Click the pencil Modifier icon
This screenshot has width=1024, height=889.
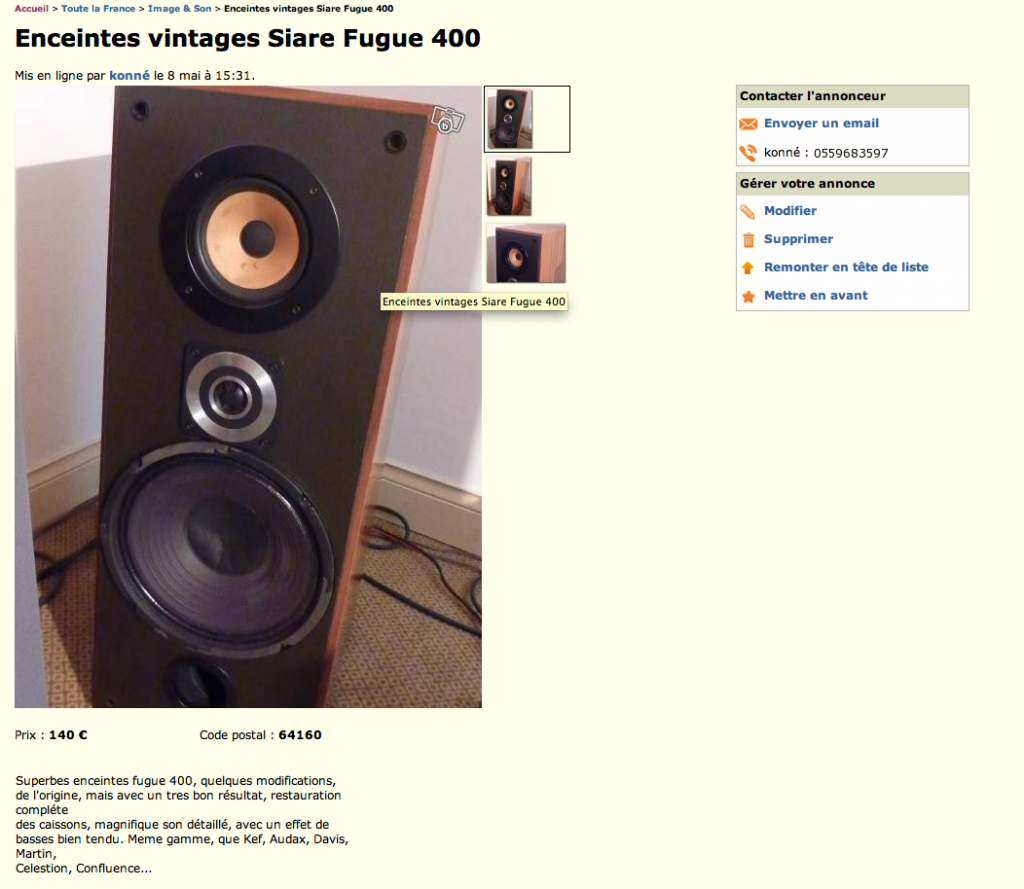748,212
